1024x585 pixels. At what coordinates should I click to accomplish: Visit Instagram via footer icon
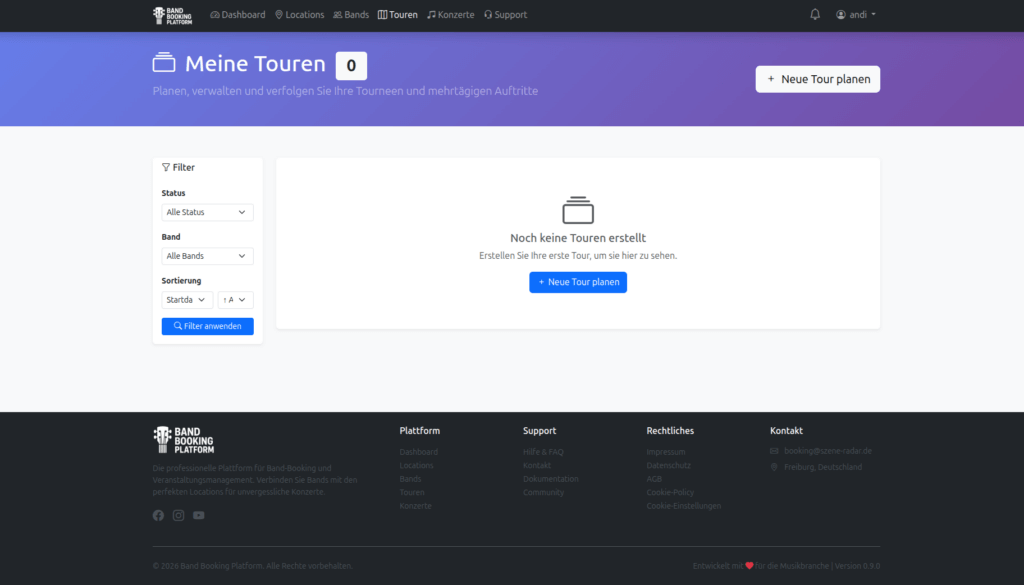(178, 515)
